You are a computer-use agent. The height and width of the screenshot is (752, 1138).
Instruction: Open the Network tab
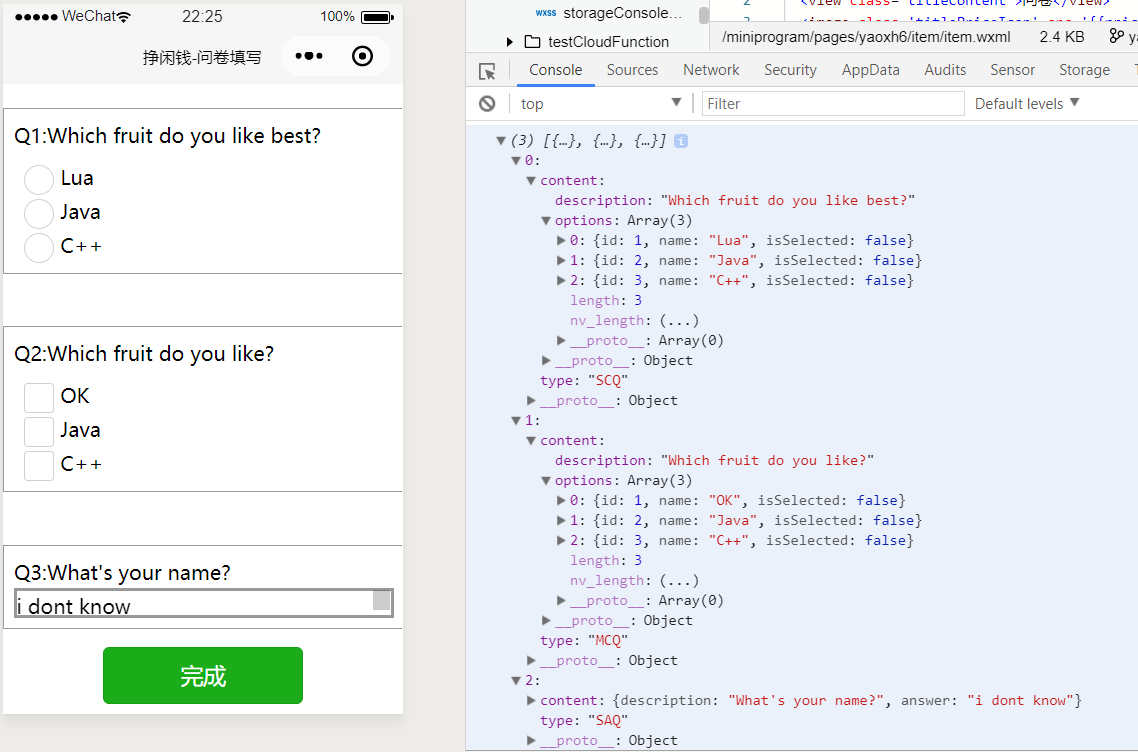711,70
